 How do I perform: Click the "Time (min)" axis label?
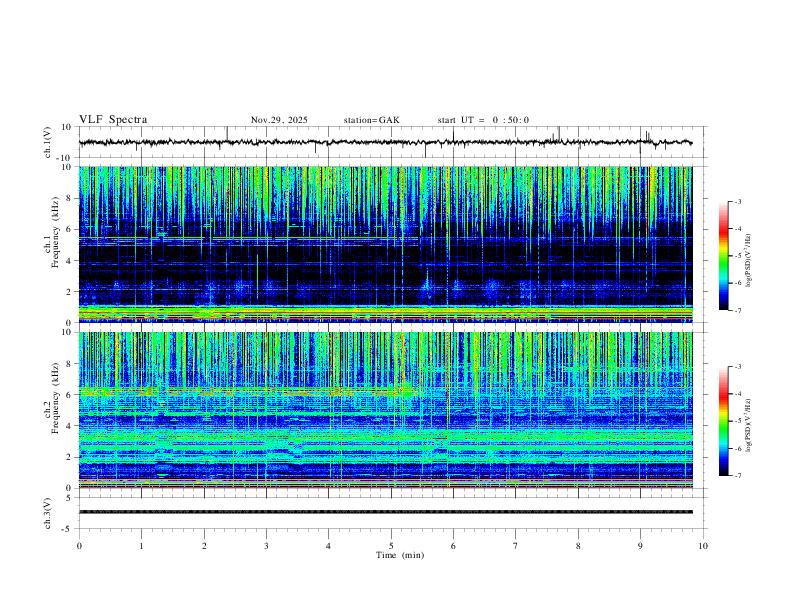(x=400, y=555)
